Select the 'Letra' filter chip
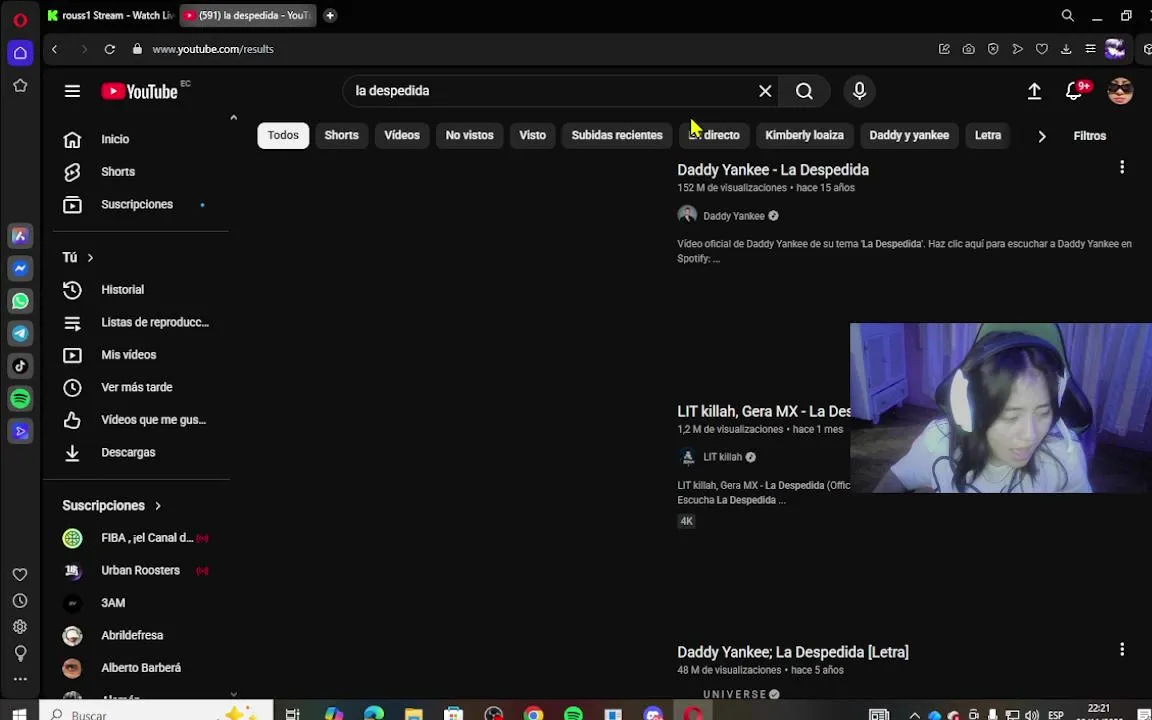 coord(988,135)
